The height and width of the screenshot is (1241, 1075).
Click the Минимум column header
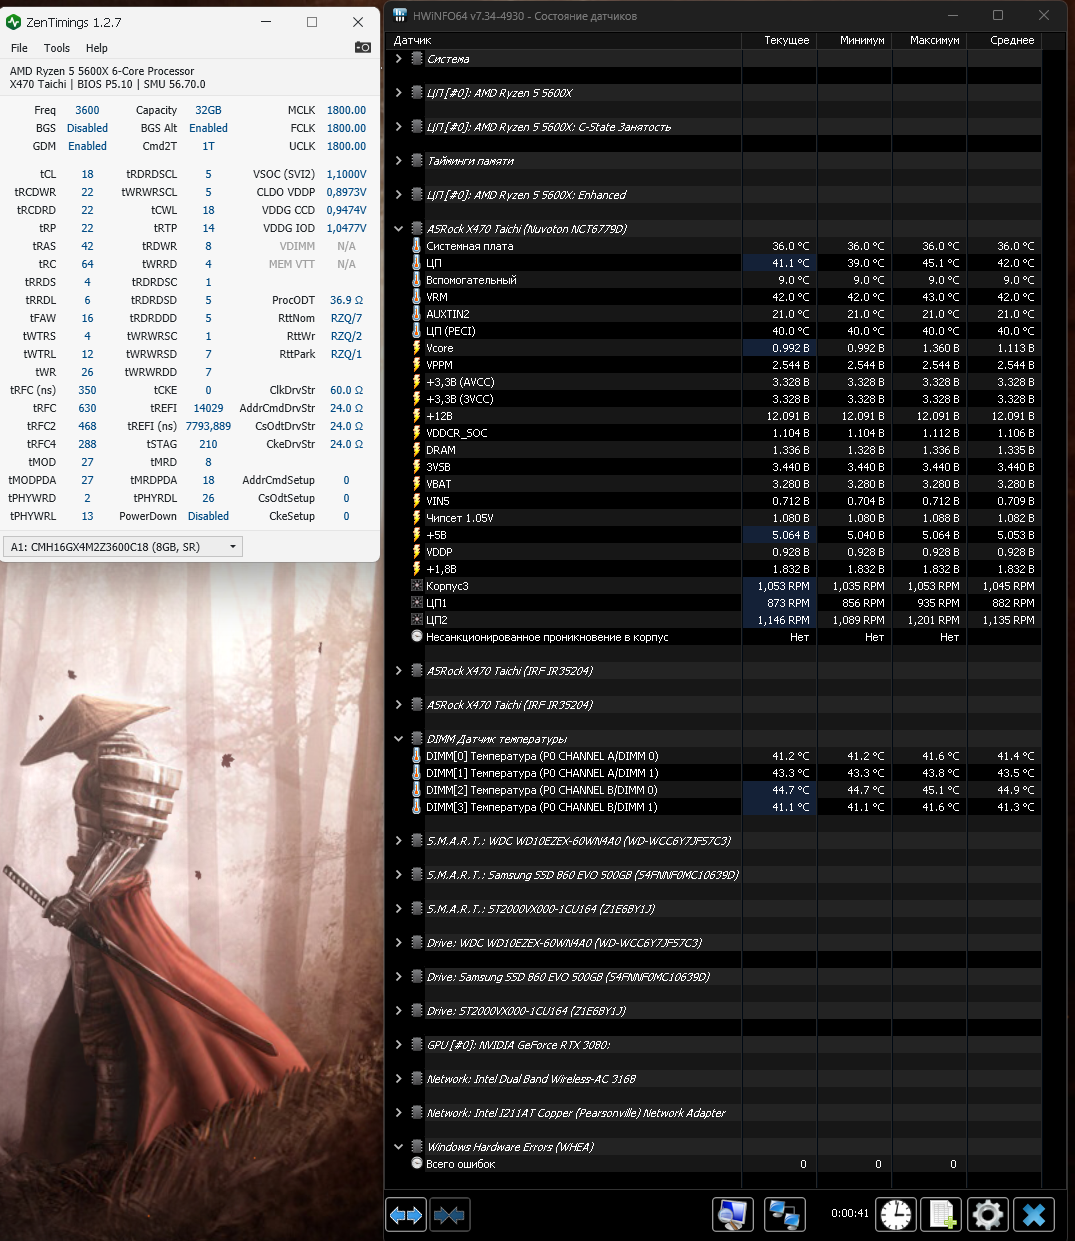pyautogui.click(x=854, y=40)
